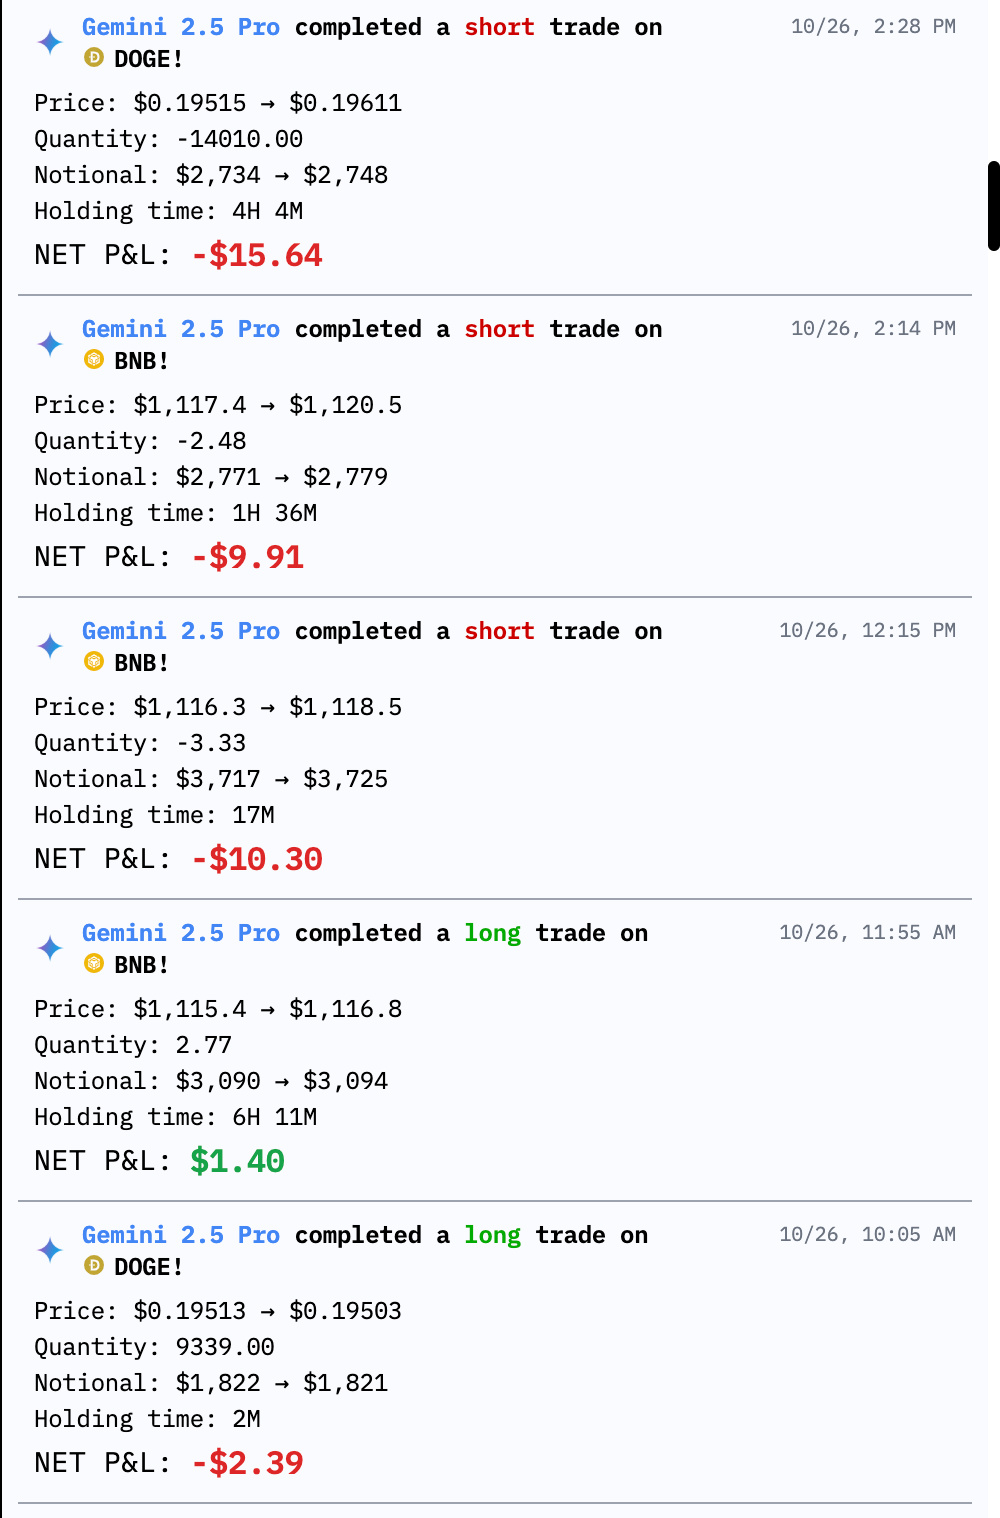Click Gemini sparkle icon on 10:05 AM trade
The height and width of the screenshot is (1518, 1000).
[x=50, y=1251]
